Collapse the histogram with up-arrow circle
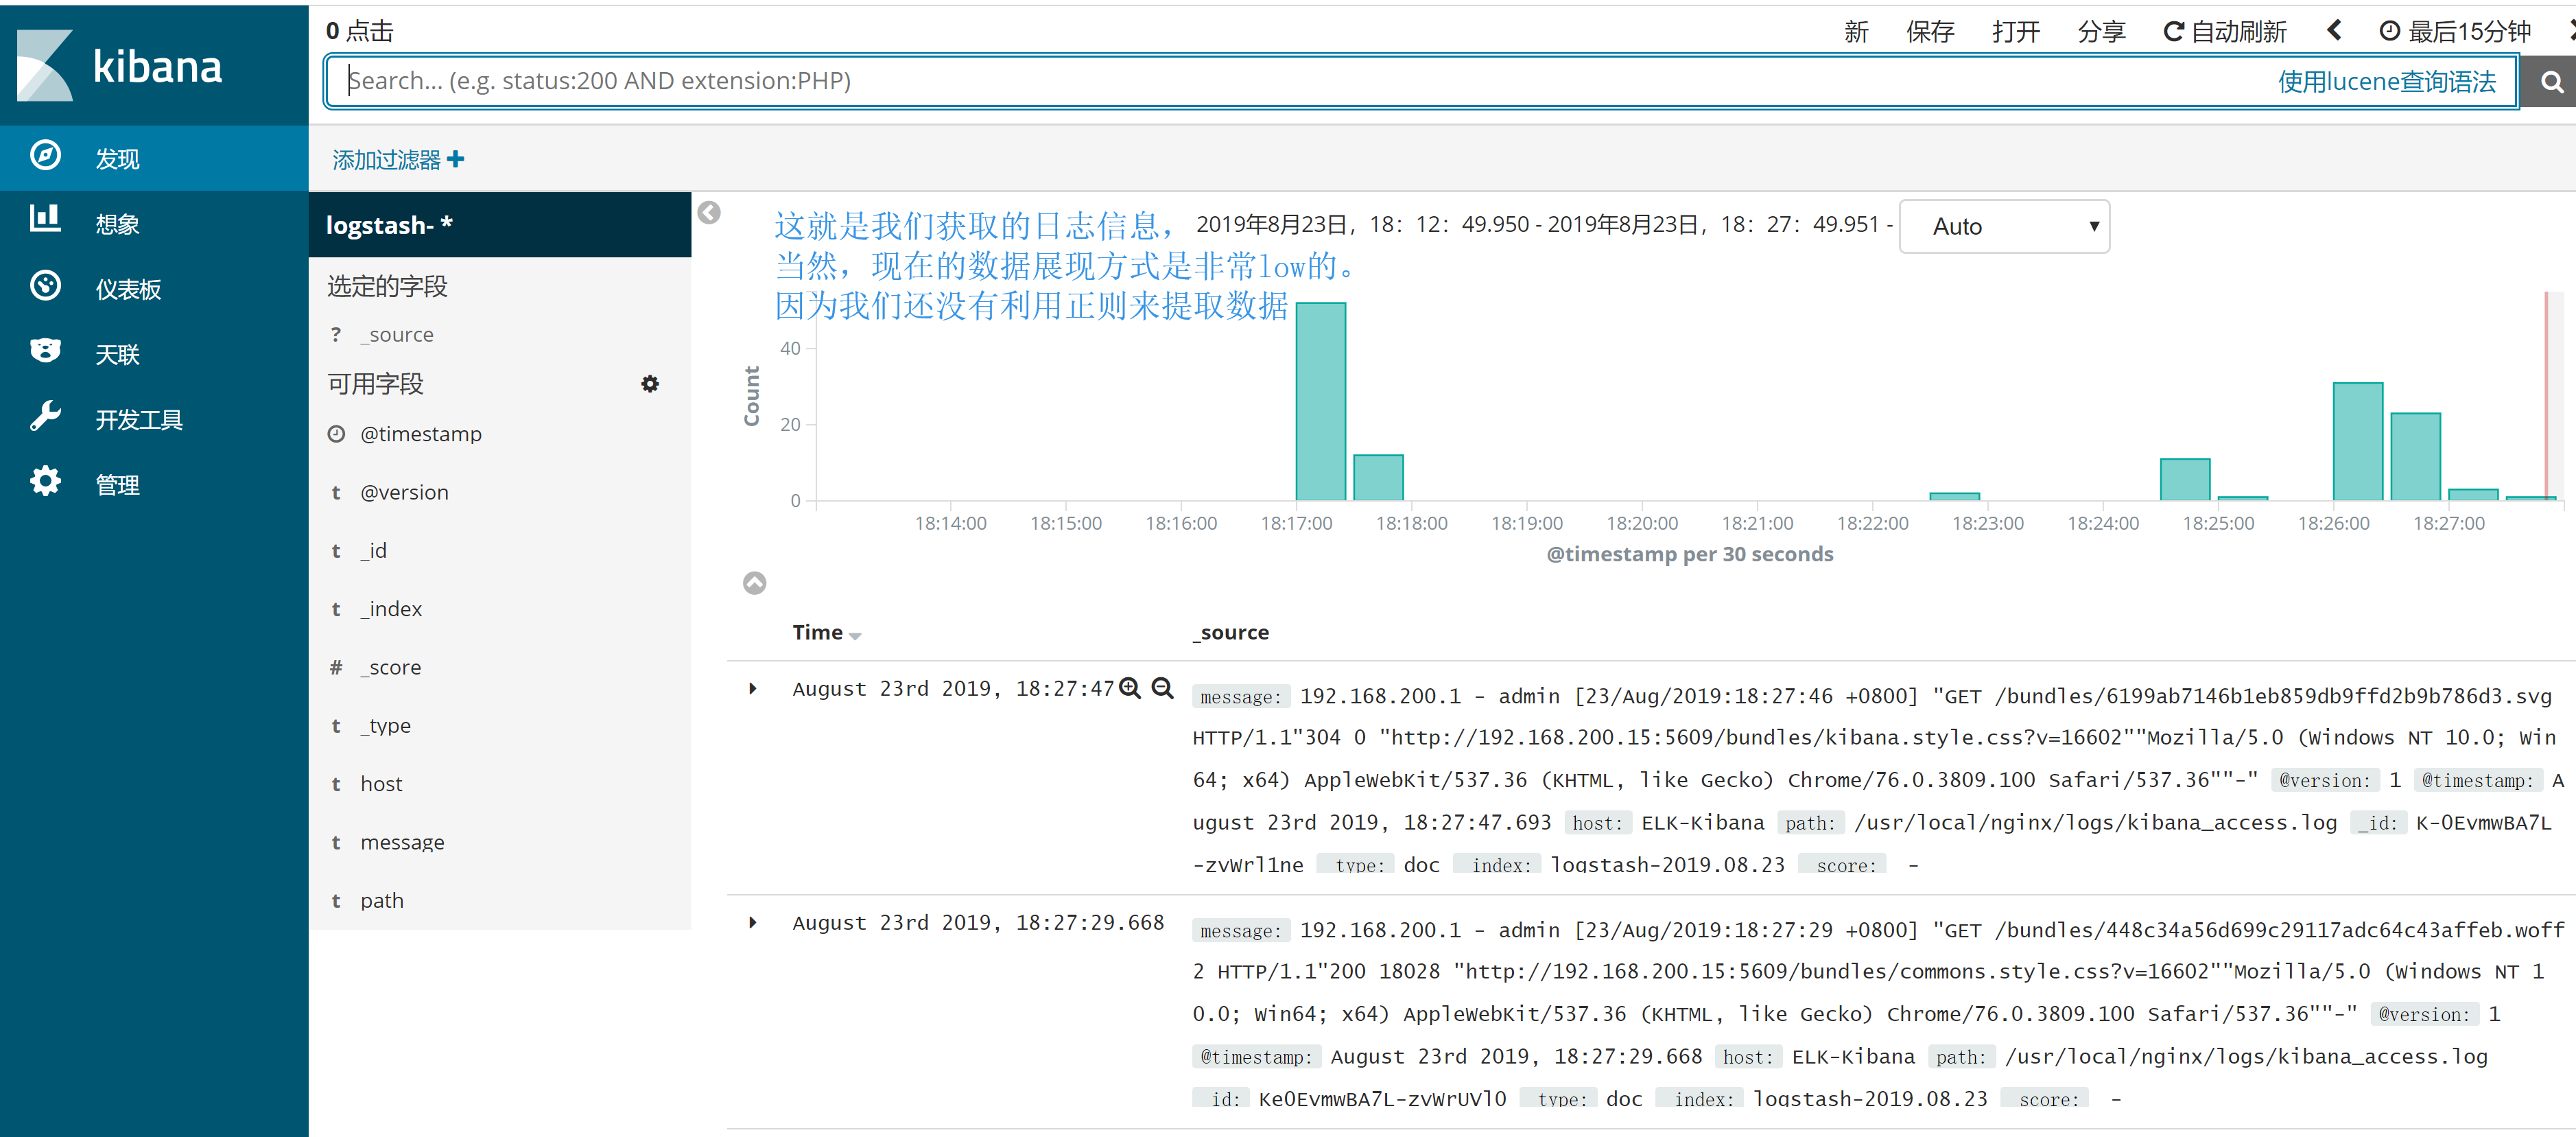 [754, 583]
